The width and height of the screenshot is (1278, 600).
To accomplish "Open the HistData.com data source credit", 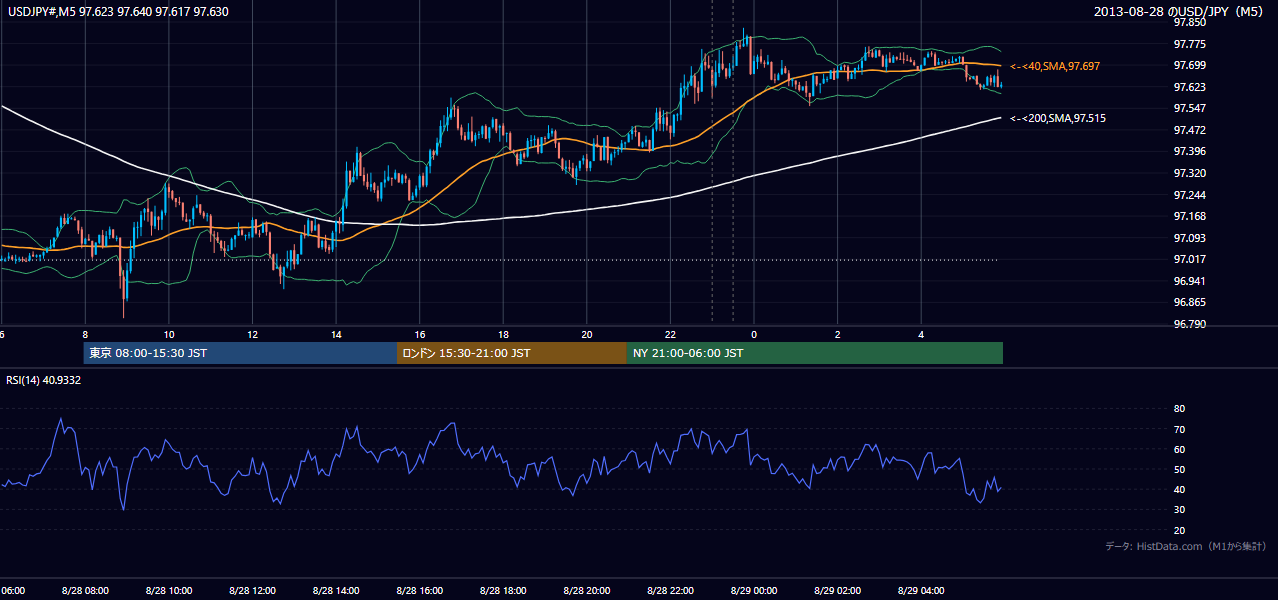I will point(1186,546).
